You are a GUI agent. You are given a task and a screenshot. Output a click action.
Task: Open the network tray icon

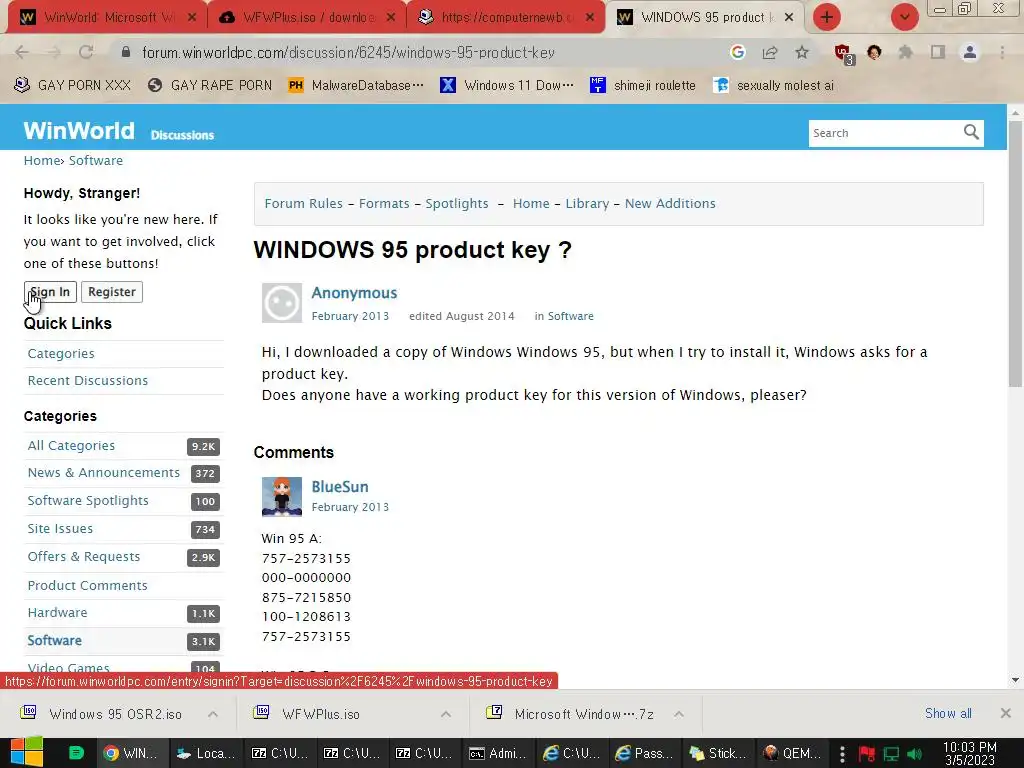(891, 754)
